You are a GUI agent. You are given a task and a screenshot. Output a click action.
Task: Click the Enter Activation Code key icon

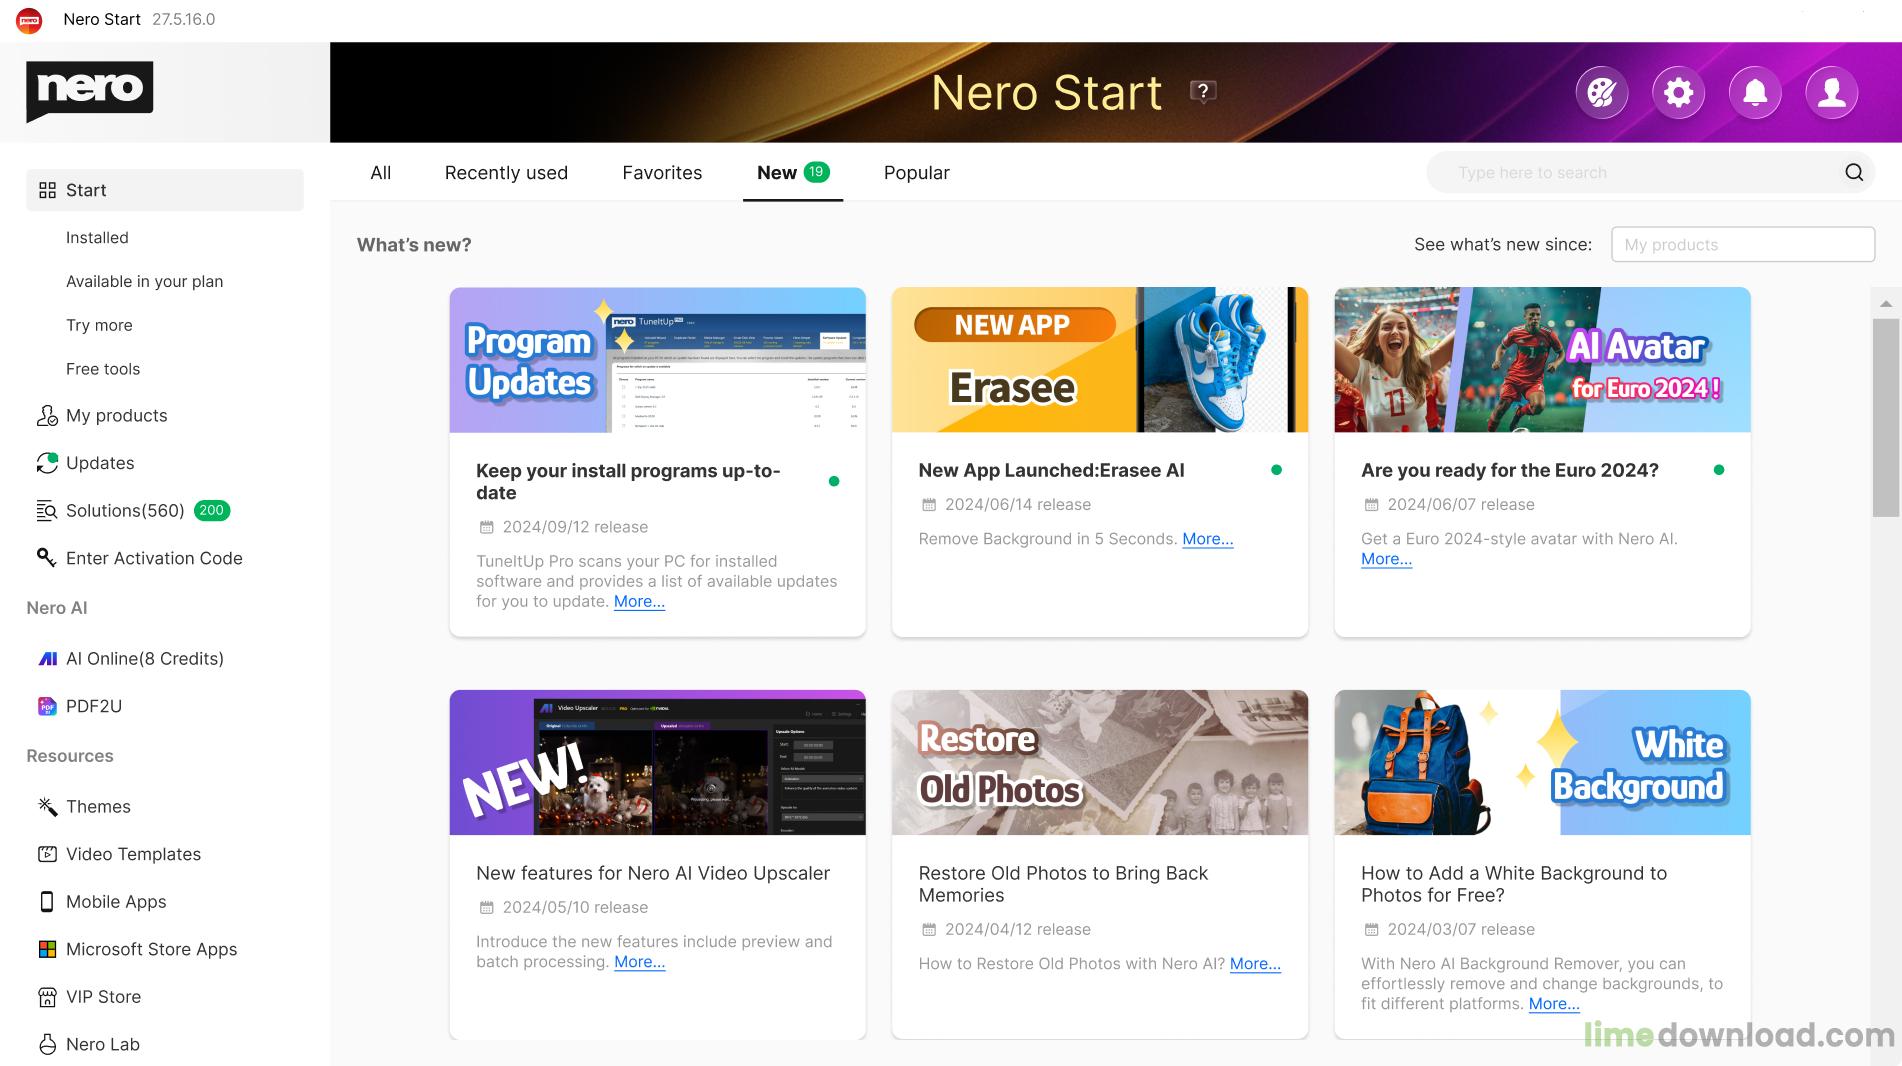tap(47, 558)
